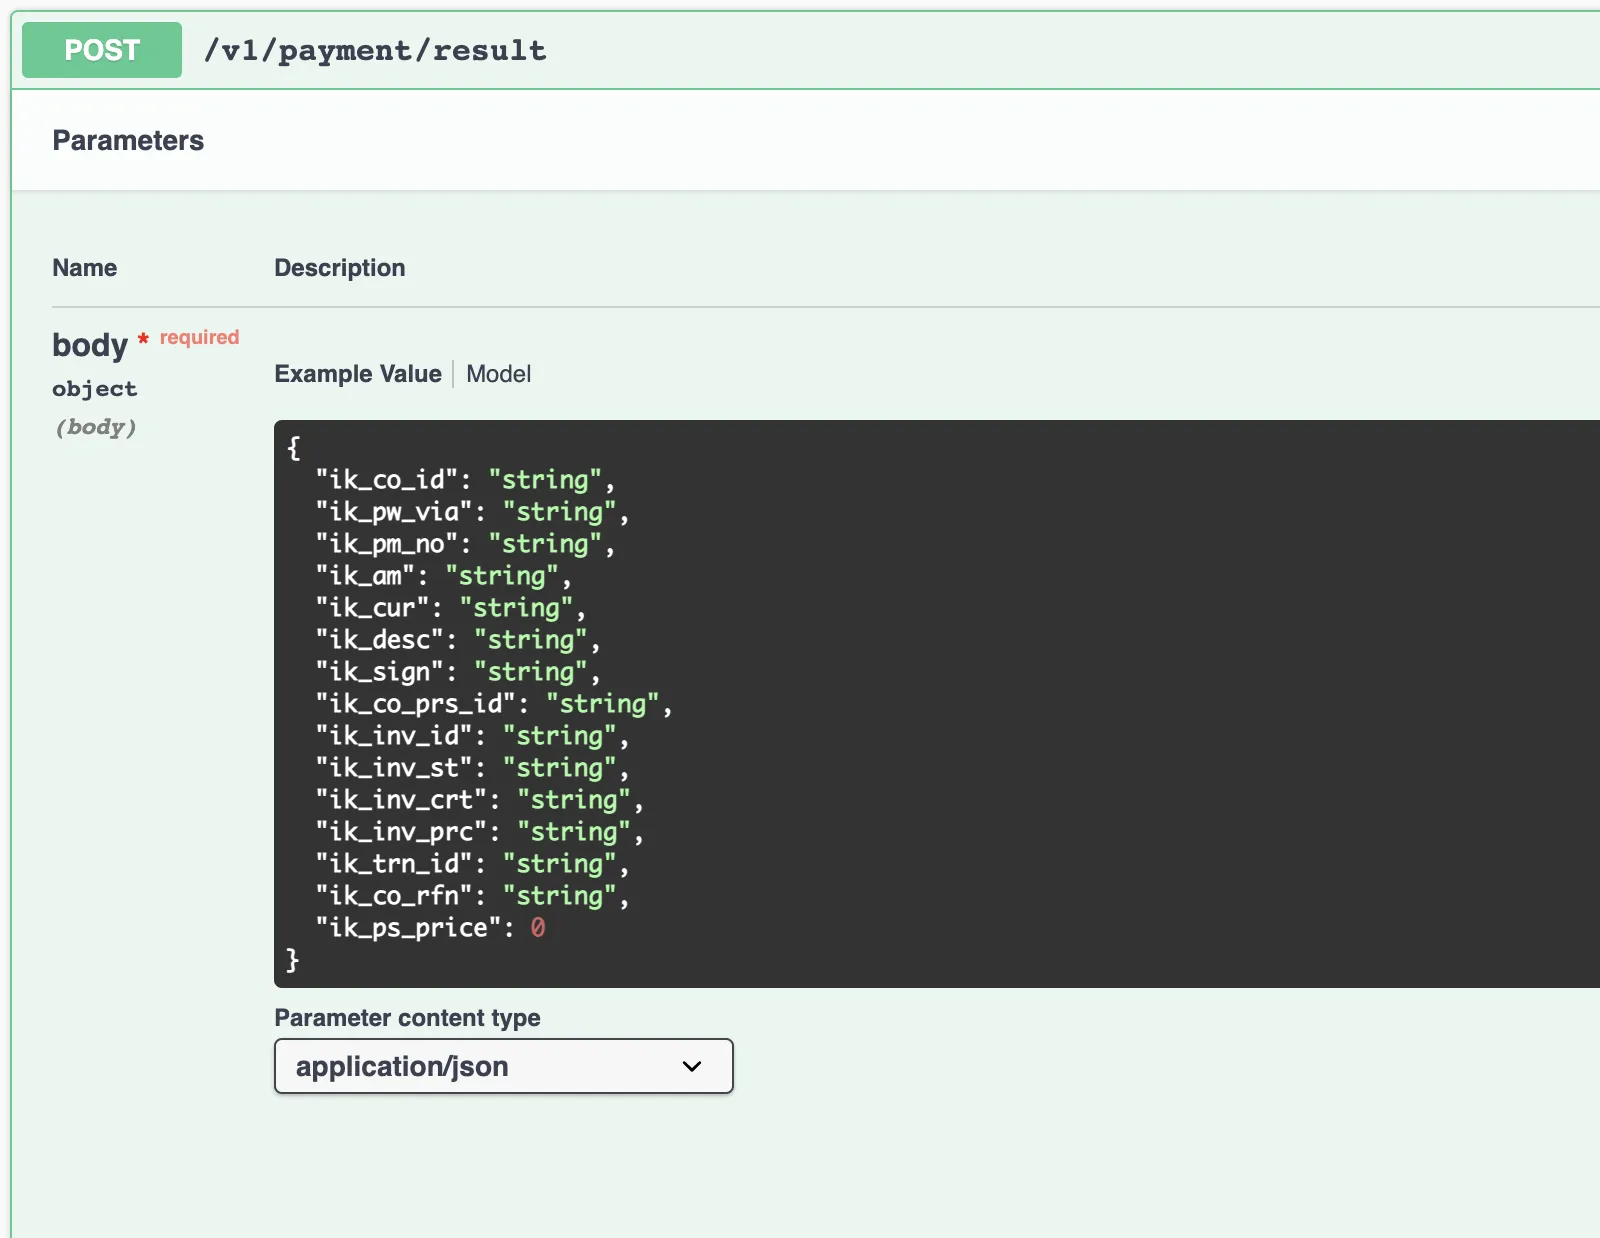
Task: Select the Example Value tab
Action: coord(358,374)
